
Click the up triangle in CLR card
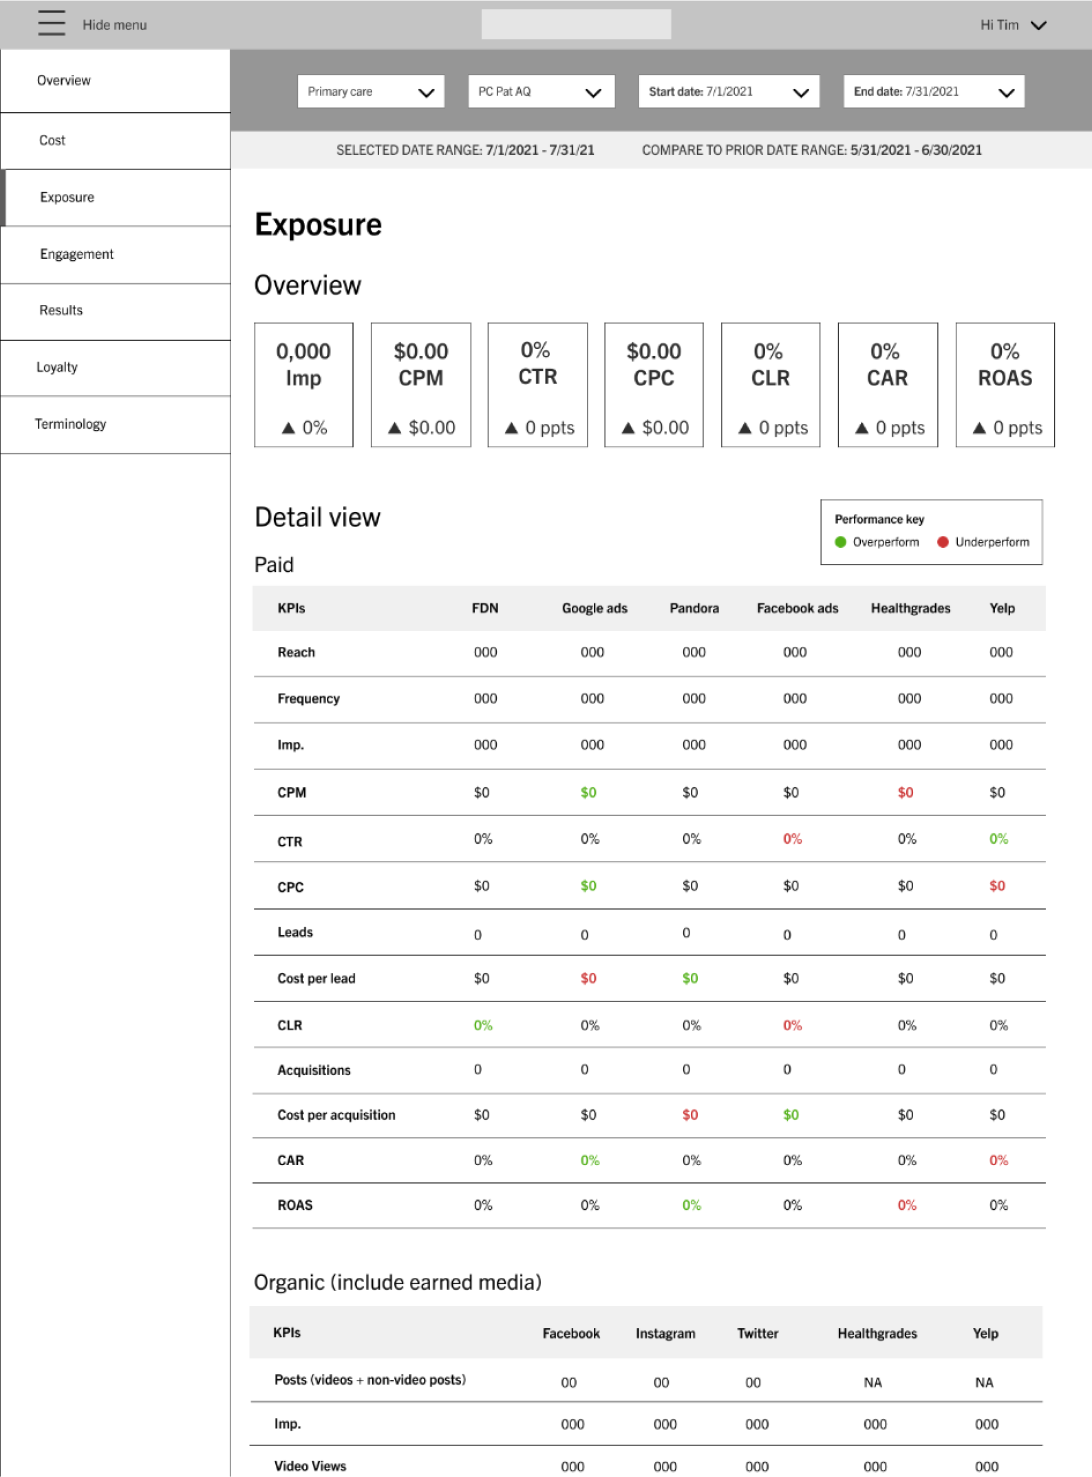(744, 428)
